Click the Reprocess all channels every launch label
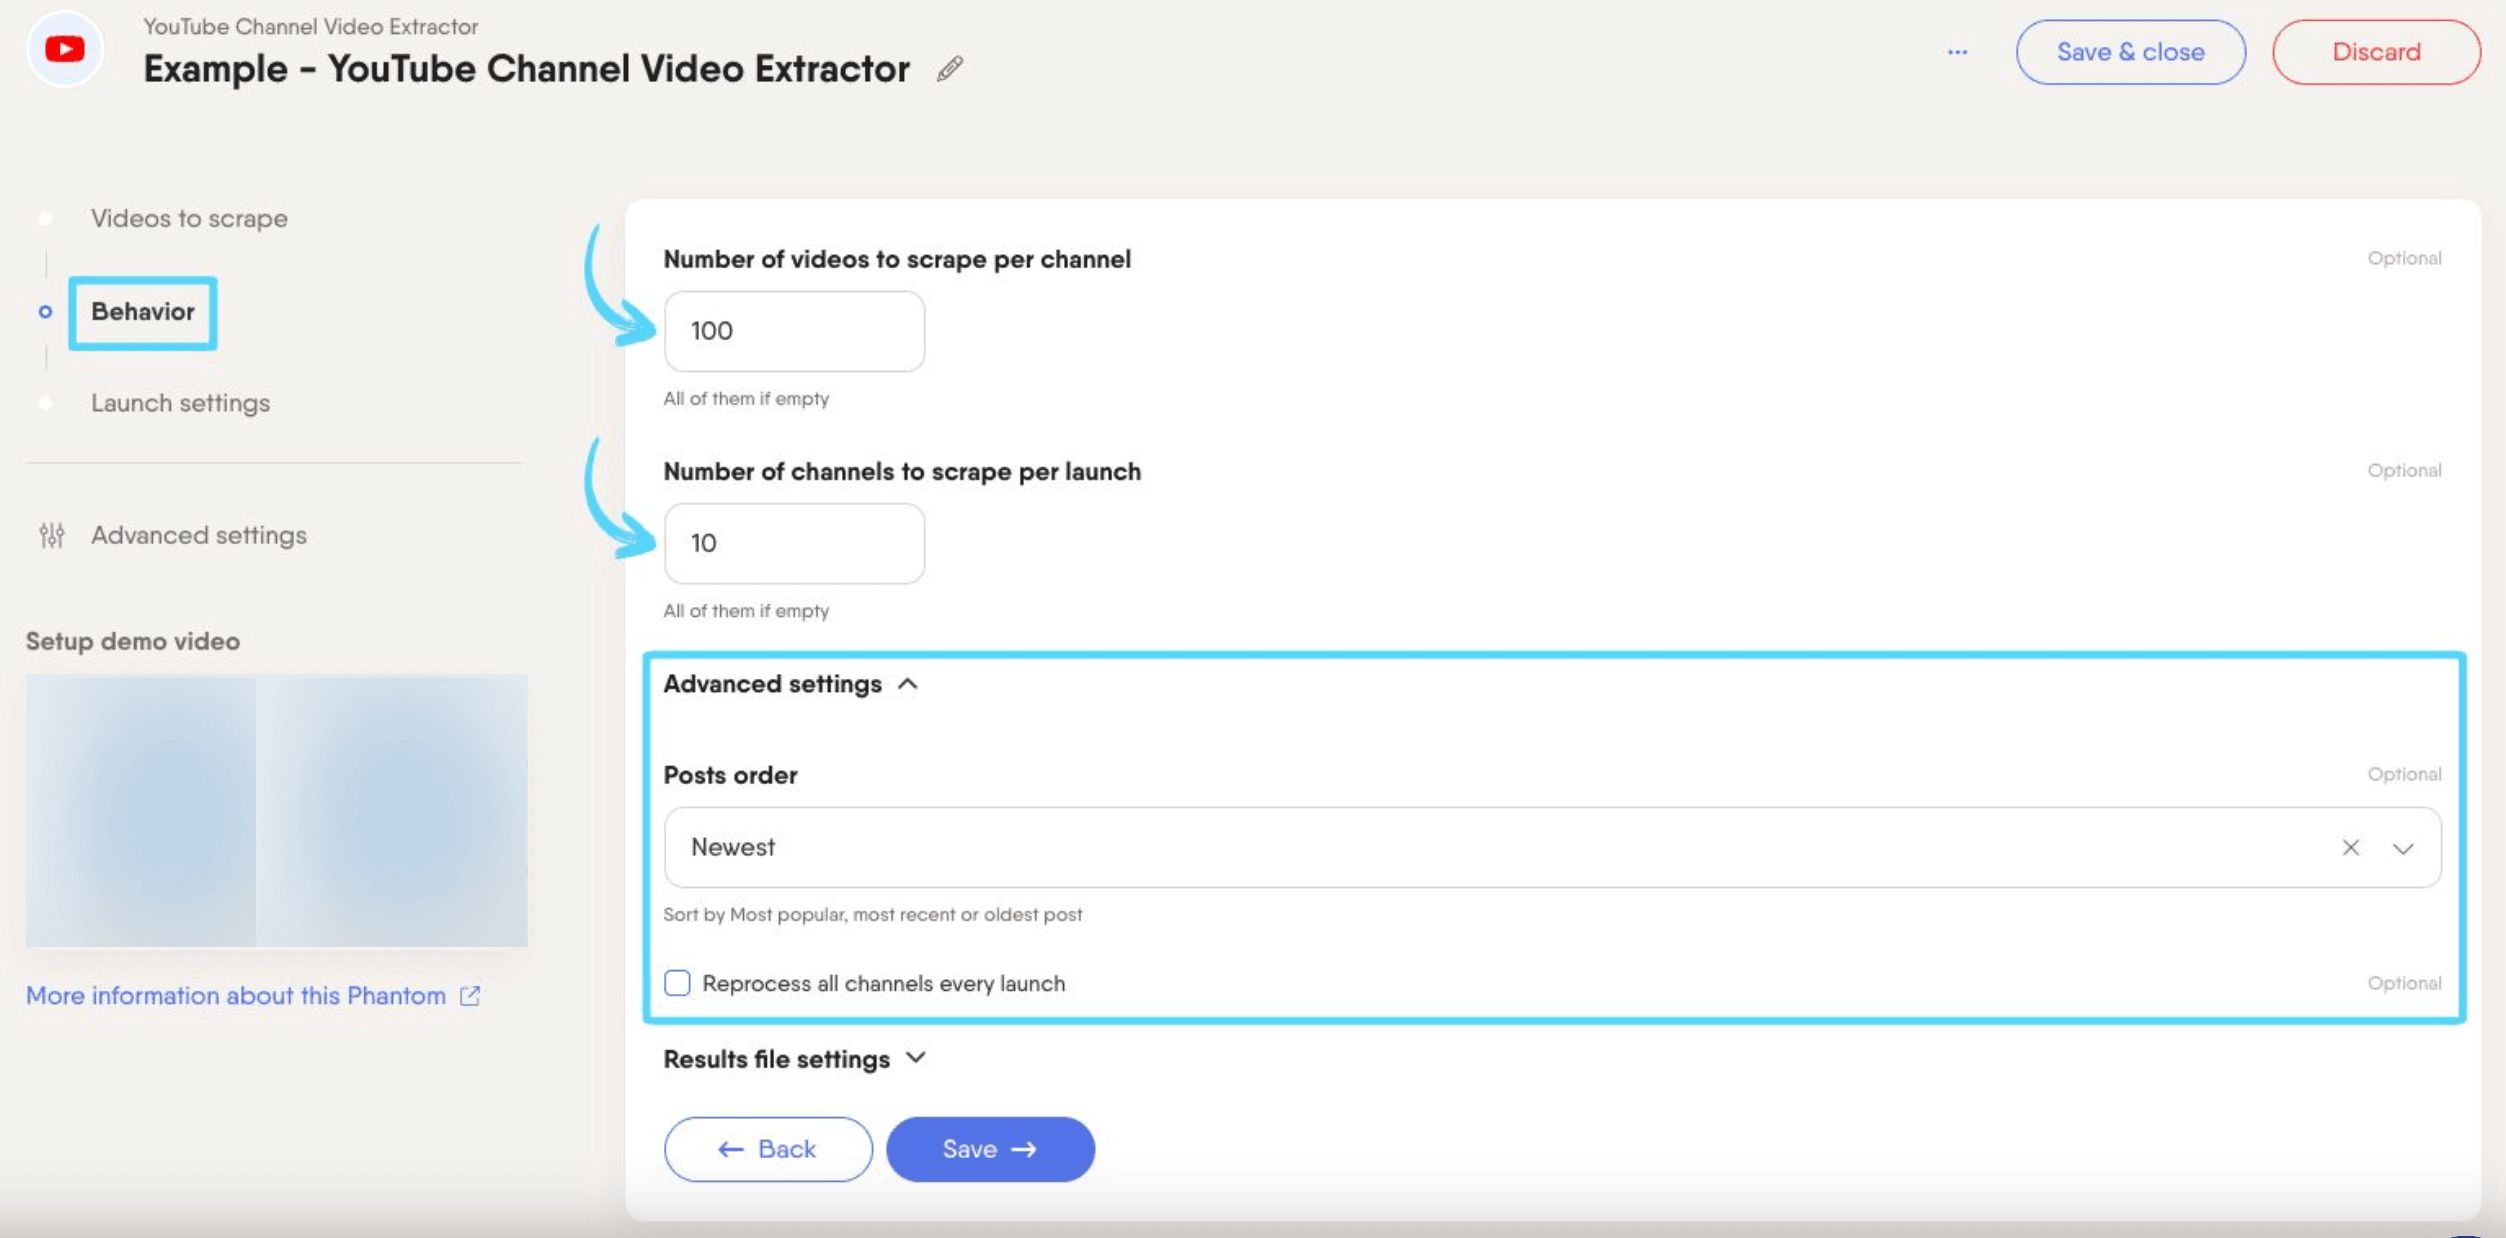This screenshot has width=2506, height=1238. pyautogui.click(x=883, y=983)
